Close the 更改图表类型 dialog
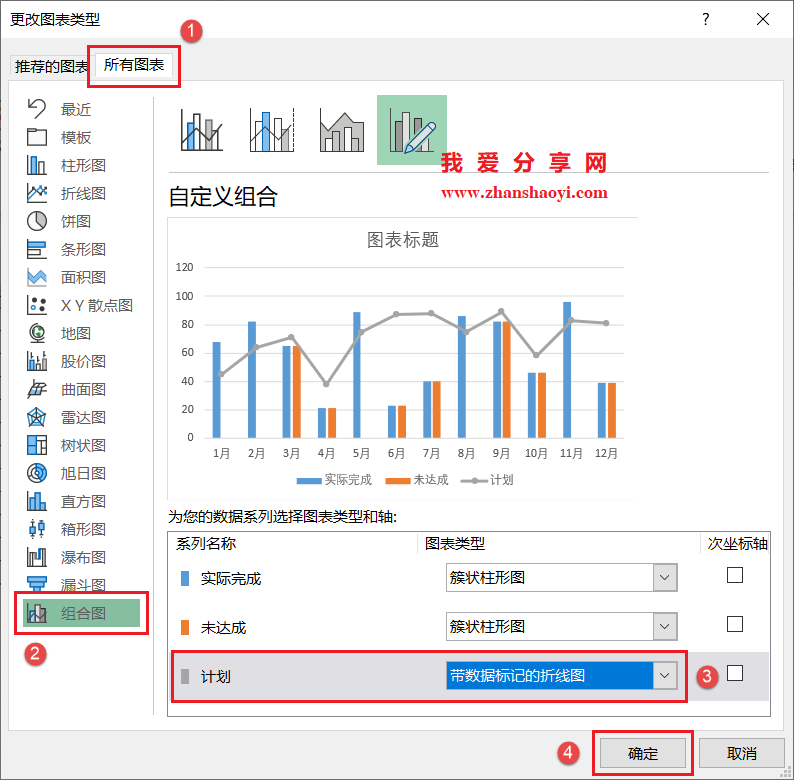The width and height of the screenshot is (794, 780). coord(763,19)
